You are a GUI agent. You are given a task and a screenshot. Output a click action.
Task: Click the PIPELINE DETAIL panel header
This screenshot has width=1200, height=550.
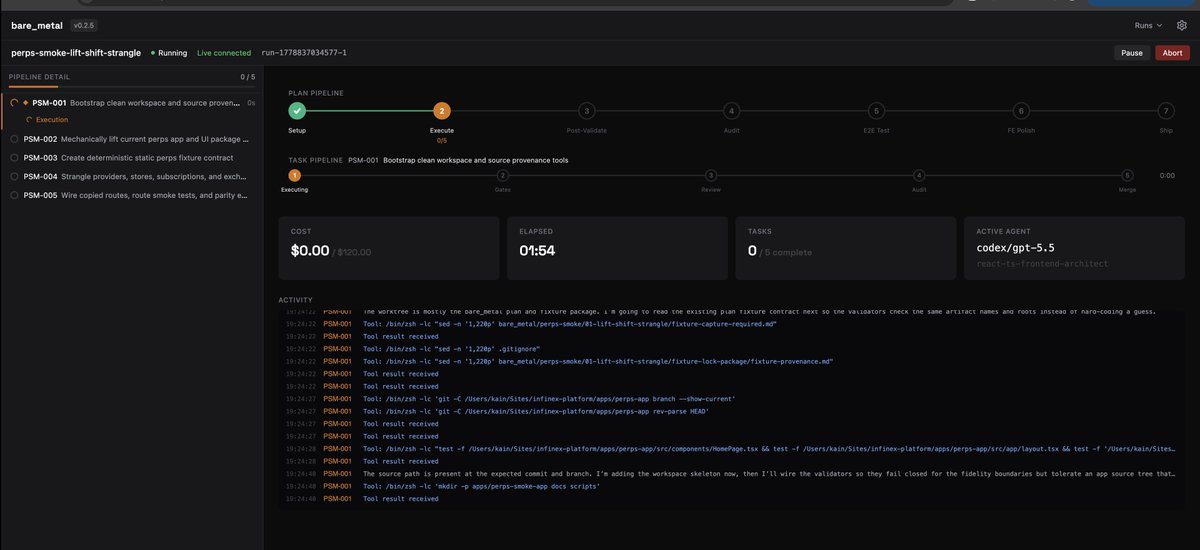39,77
